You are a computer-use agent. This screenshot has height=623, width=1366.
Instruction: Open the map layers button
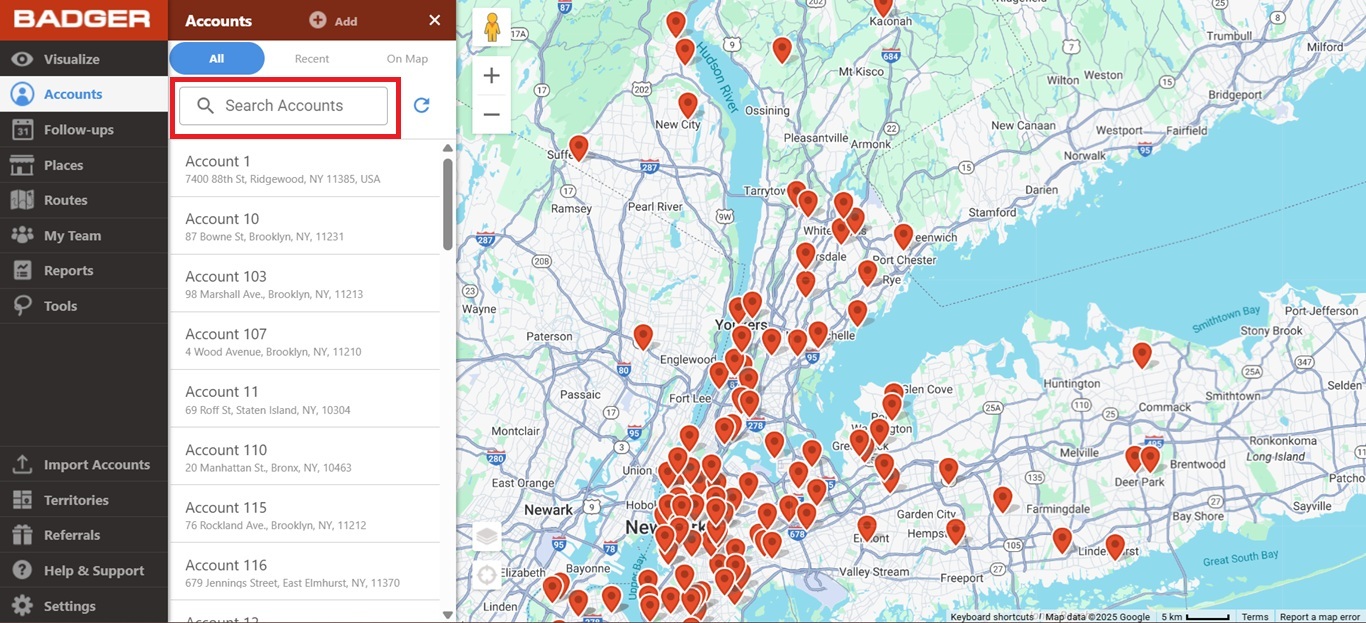pos(487,536)
